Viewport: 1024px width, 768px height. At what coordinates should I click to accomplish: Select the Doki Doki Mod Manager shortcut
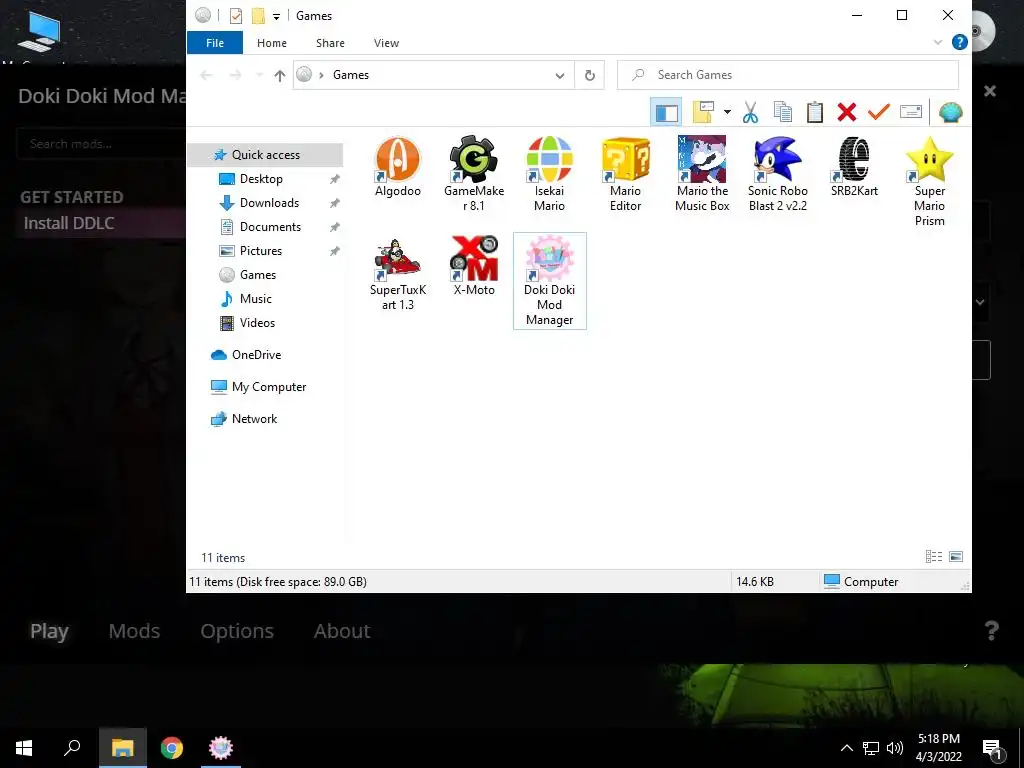(x=549, y=281)
